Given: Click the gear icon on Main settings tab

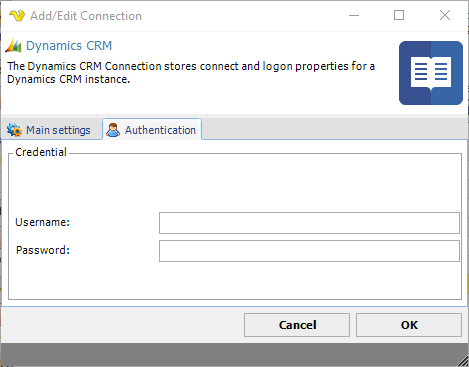Looking at the screenshot, I should 14,130.
